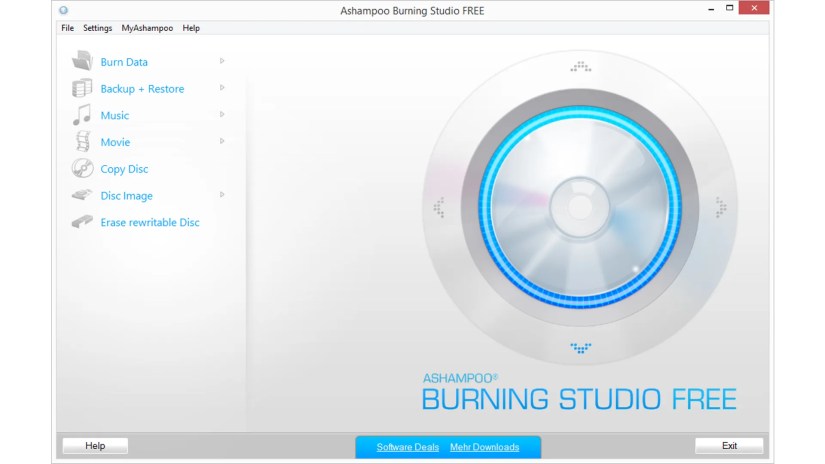The width and height of the screenshot is (825, 464).
Task: Select the Erase rewritable Disc label
Action: [150, 223]
